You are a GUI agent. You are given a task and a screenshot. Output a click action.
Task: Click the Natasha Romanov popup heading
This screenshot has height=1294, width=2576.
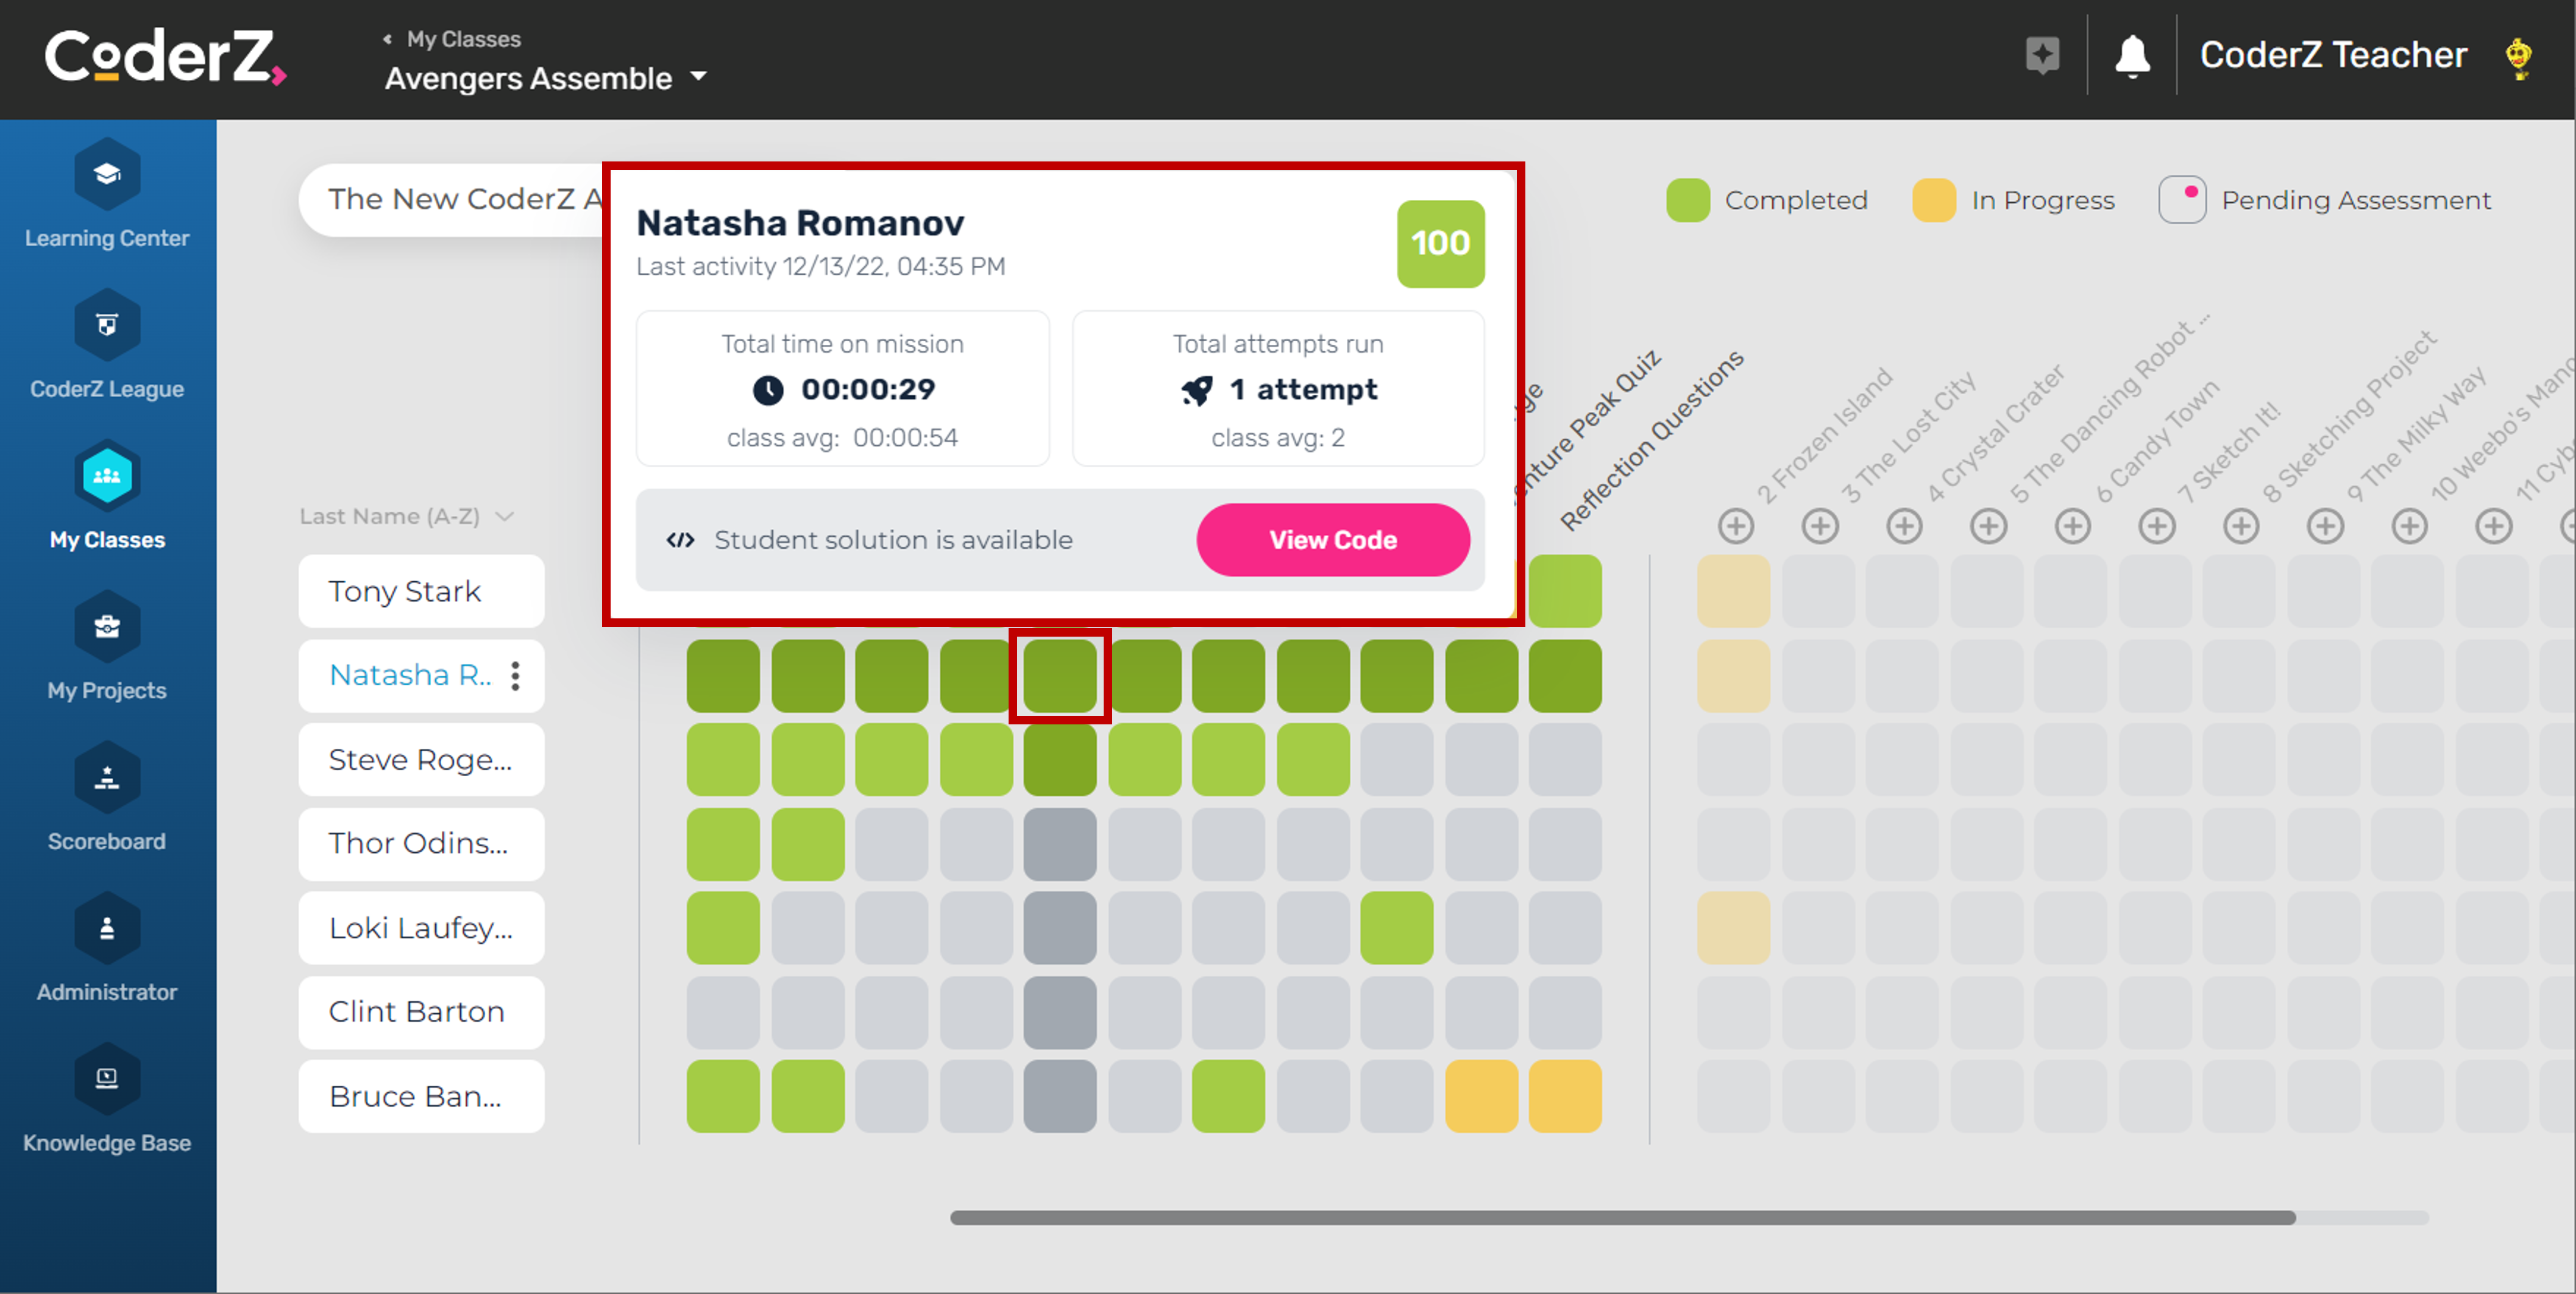[x=800, y=223]
